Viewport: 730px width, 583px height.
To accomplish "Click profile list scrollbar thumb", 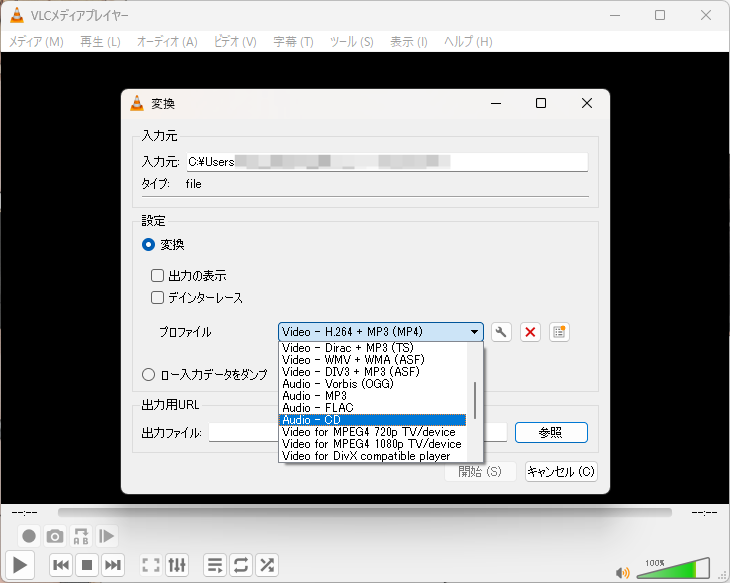I will 475,400.
